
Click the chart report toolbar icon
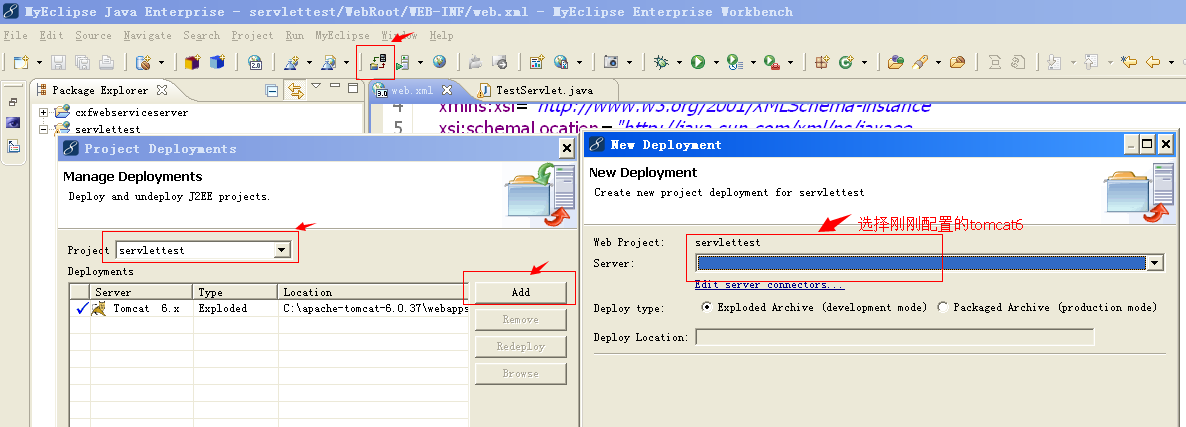536,63
